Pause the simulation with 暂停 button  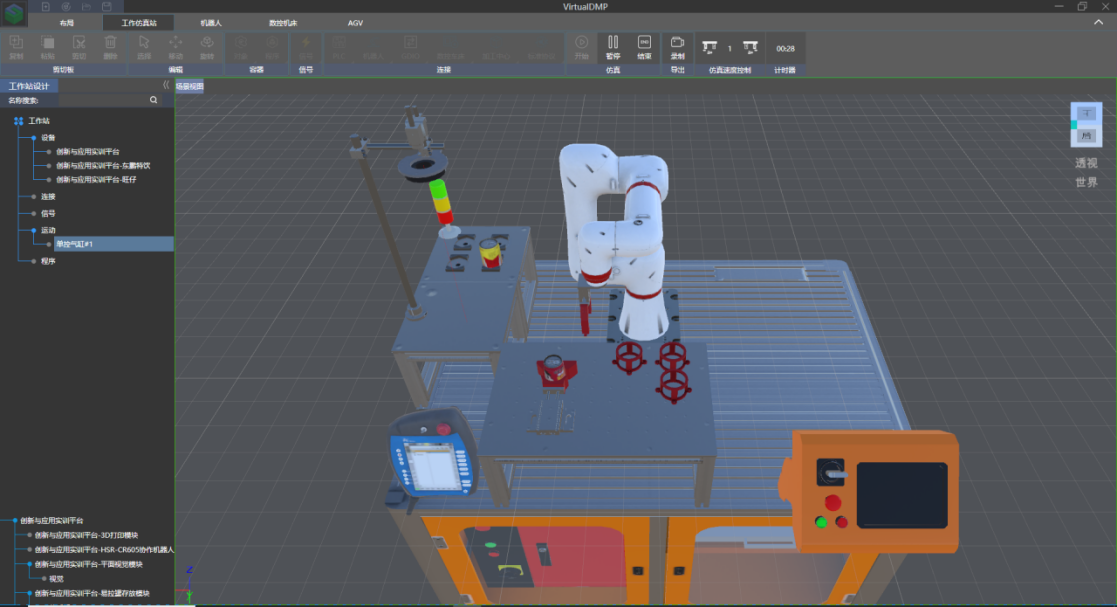[613, 48]
